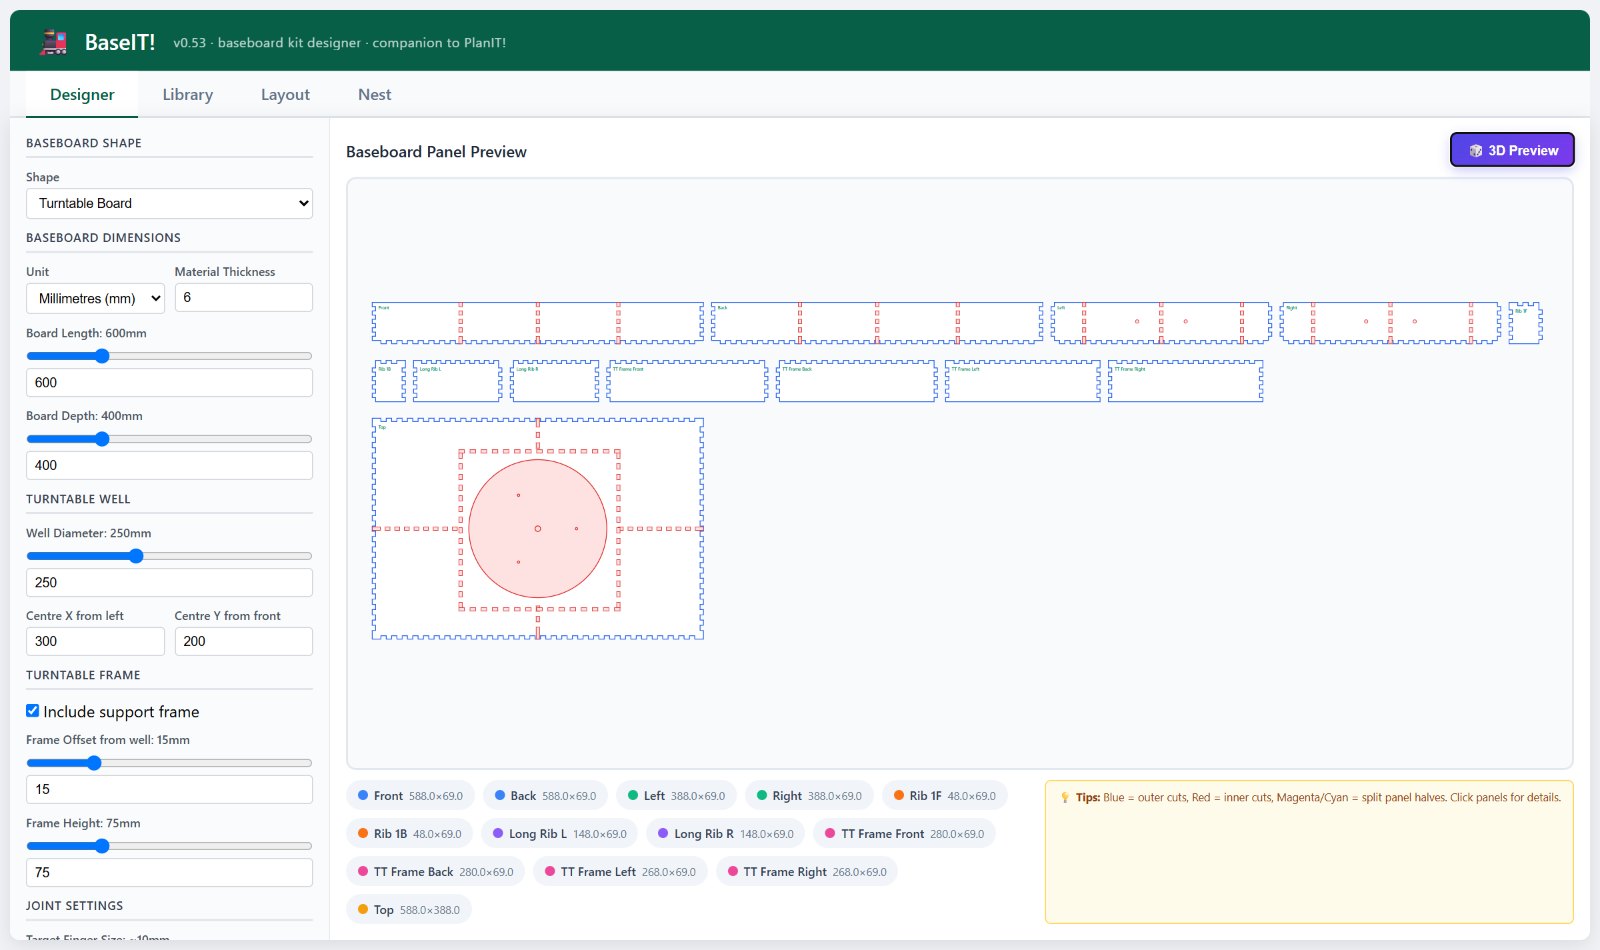Select the Right 388.0×69.0 panel chip

(x=809, y=796)
